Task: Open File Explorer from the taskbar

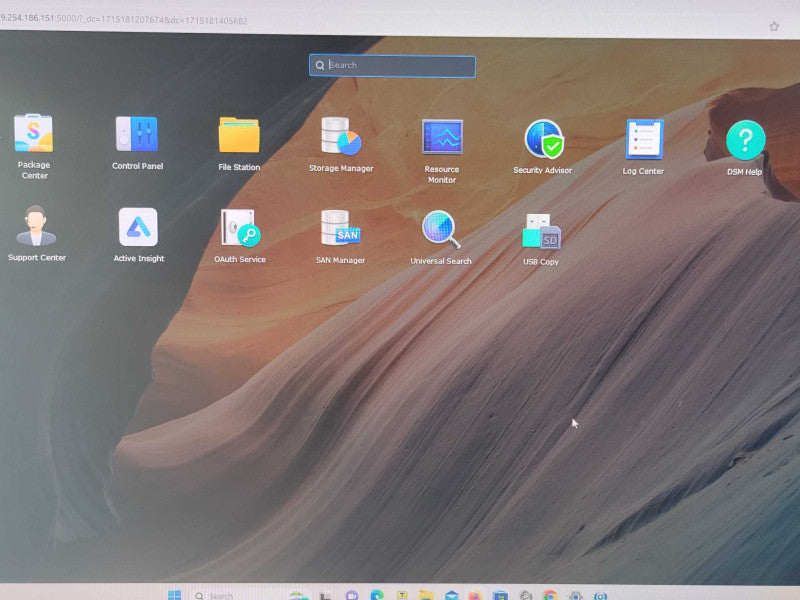Action: click(x=426, y=595)
